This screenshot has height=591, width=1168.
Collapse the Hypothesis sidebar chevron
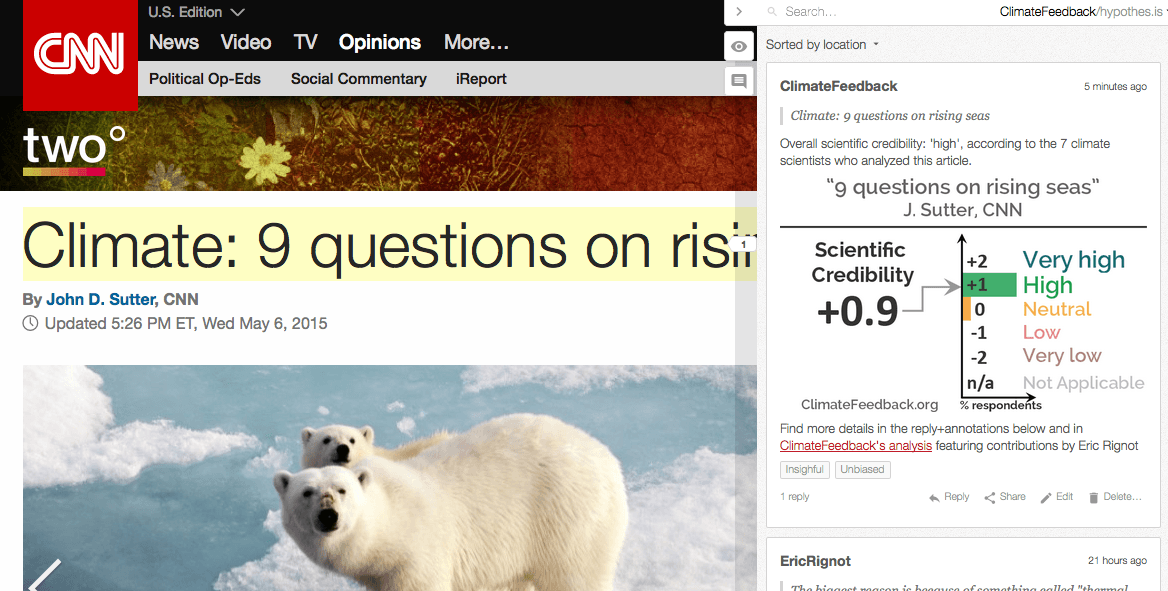[x=739, y=11]
